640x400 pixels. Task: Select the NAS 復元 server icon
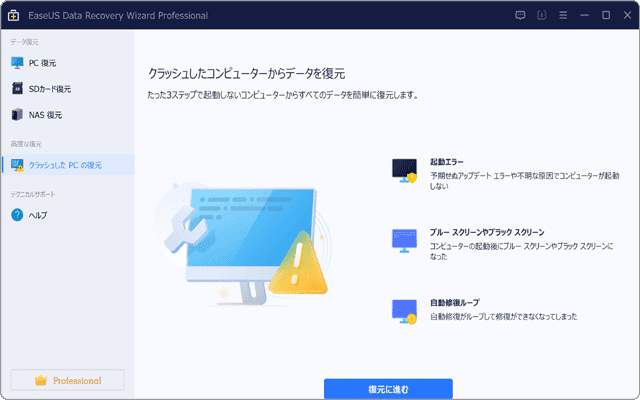point(17,115)
